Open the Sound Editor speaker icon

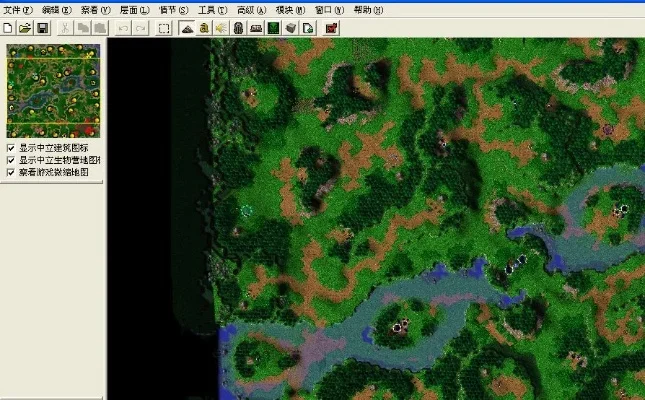click(x=221, y=28)
